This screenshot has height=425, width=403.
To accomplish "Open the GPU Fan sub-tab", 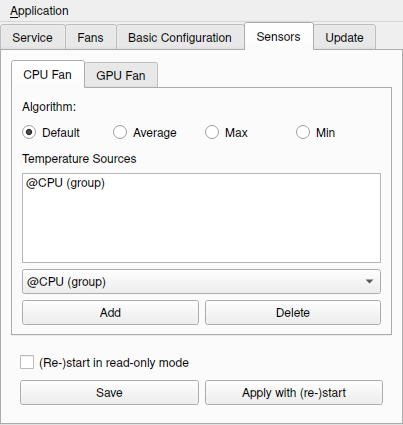I will click(x=121, y=75).
